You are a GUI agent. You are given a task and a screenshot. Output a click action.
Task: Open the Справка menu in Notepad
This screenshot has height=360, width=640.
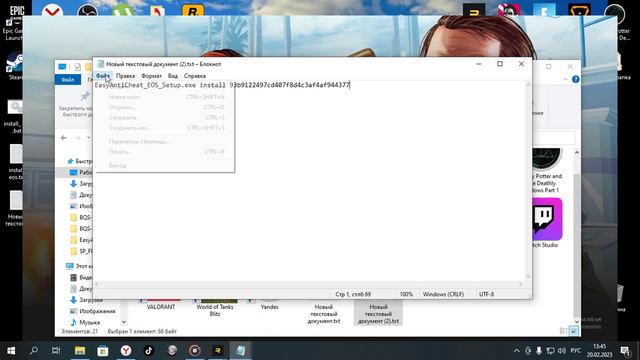click(195, 76)
